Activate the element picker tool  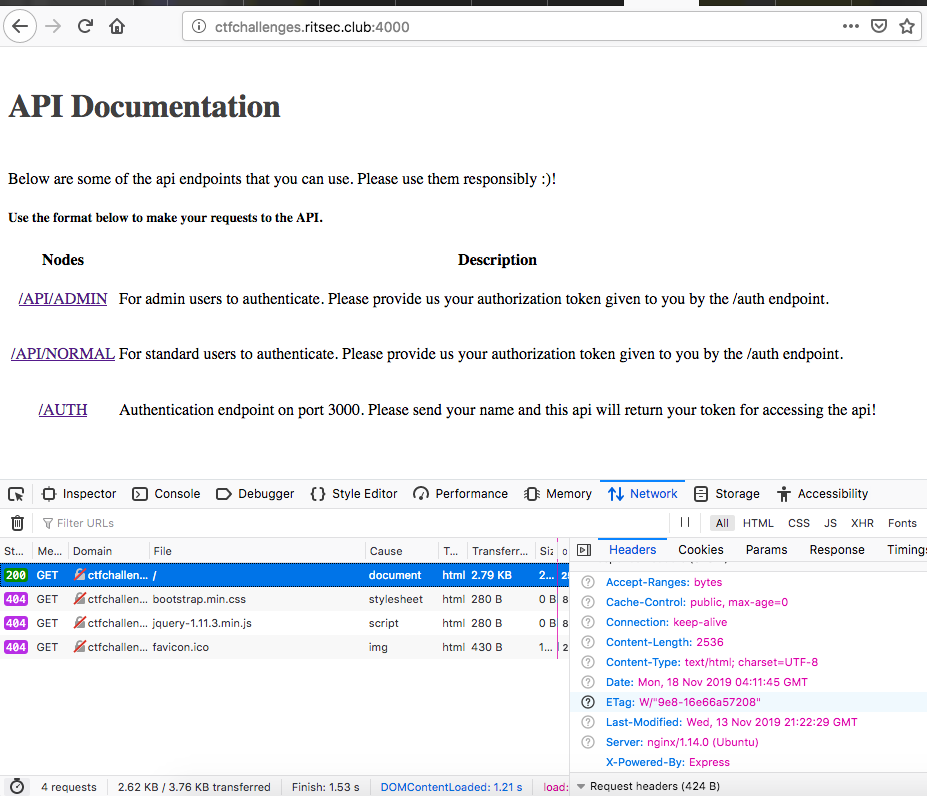point(16,494)
